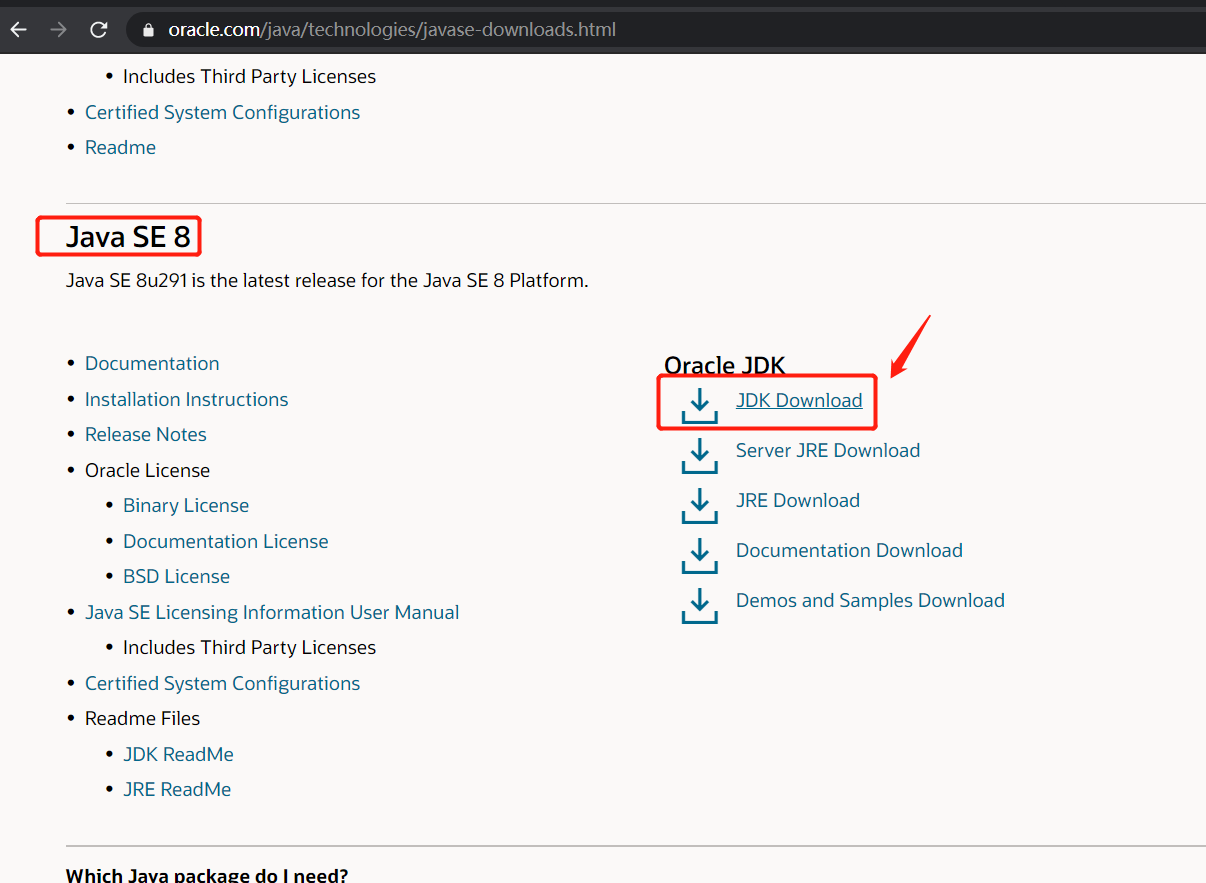Click the browser forward arrow
The image size is (1206, 883).
58,30
